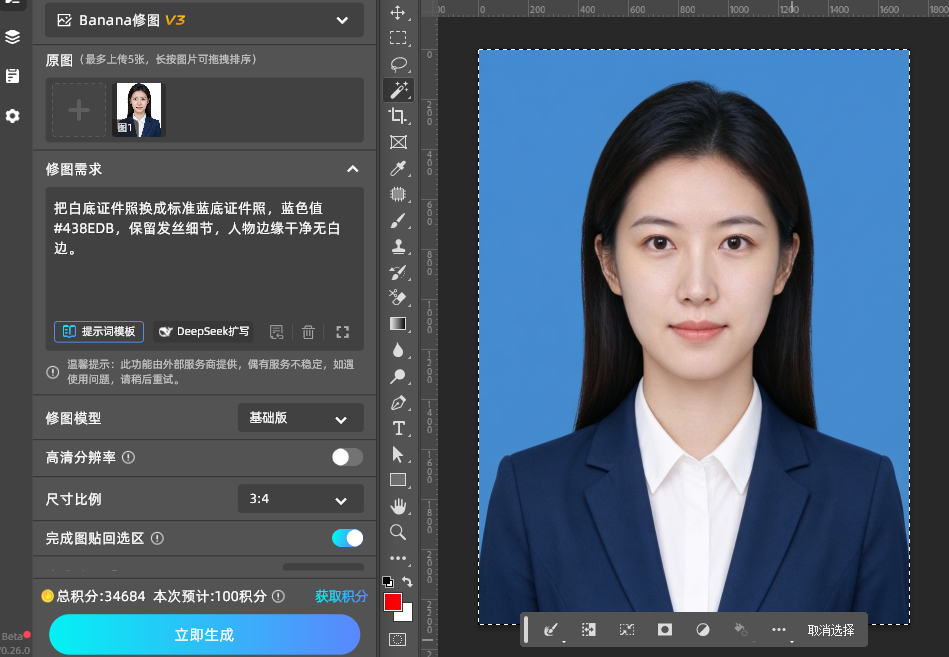Click the 提示词模板 button
The height and width of the screenshot is (657, 949).
[99, 332]
